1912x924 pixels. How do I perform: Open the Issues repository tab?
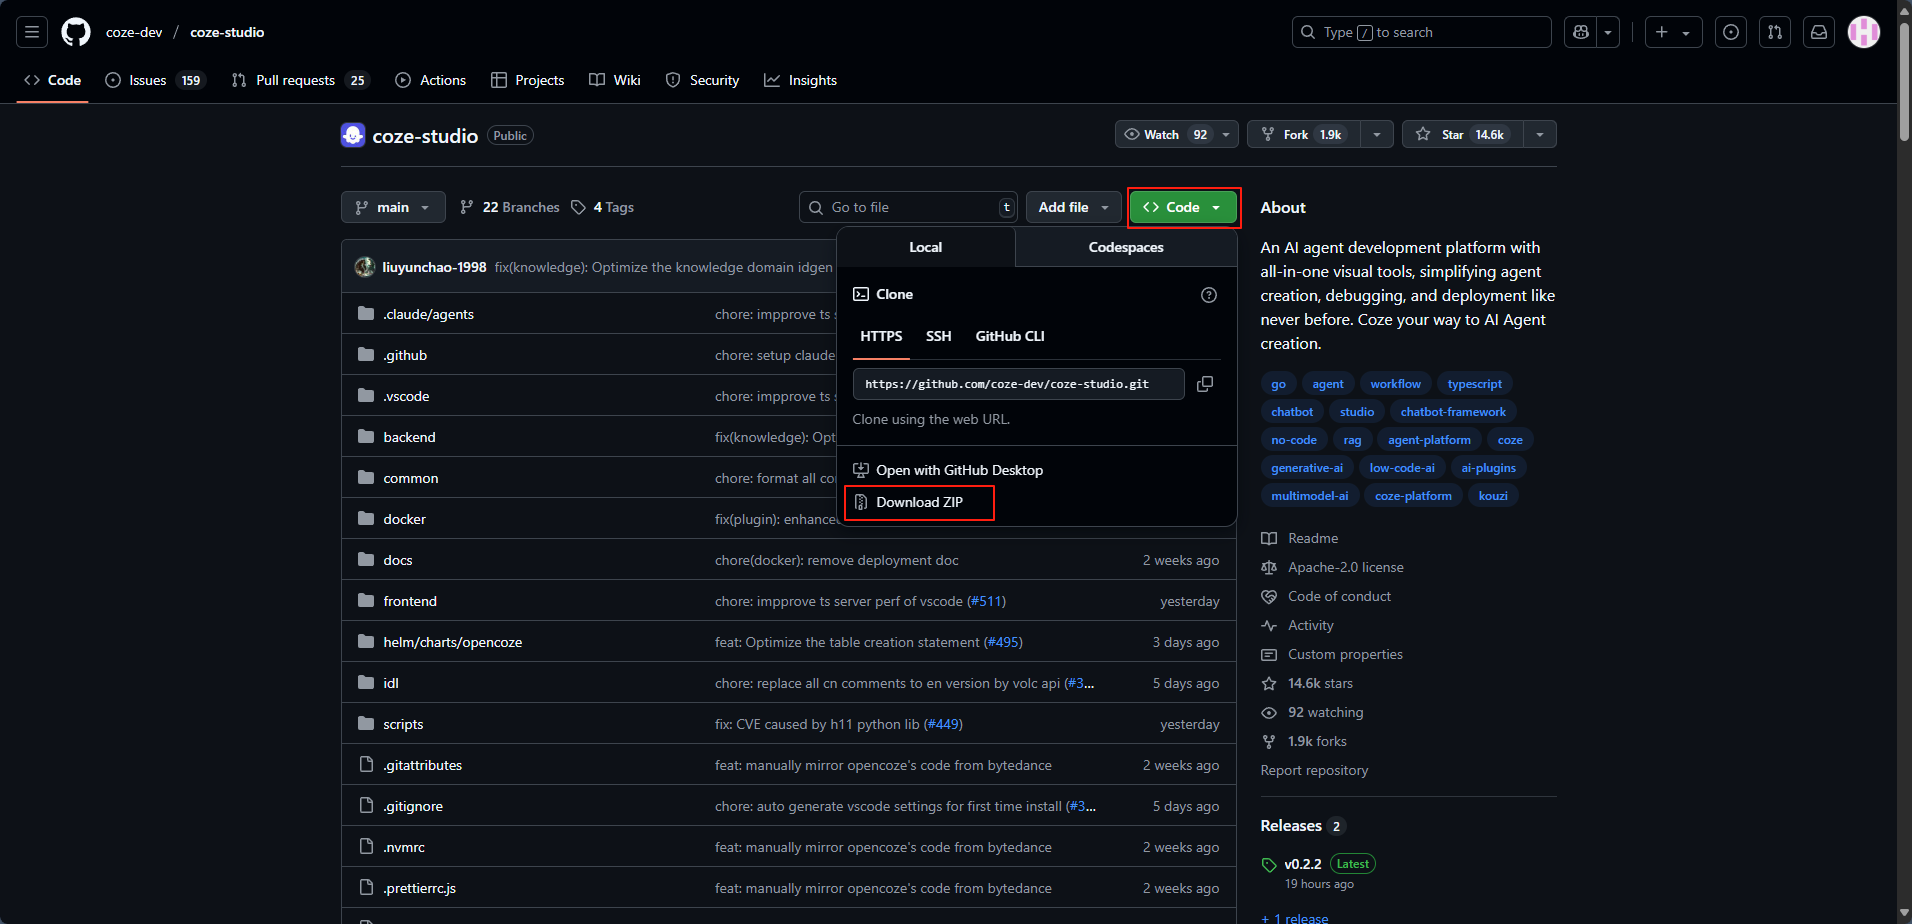coord(155,80)
